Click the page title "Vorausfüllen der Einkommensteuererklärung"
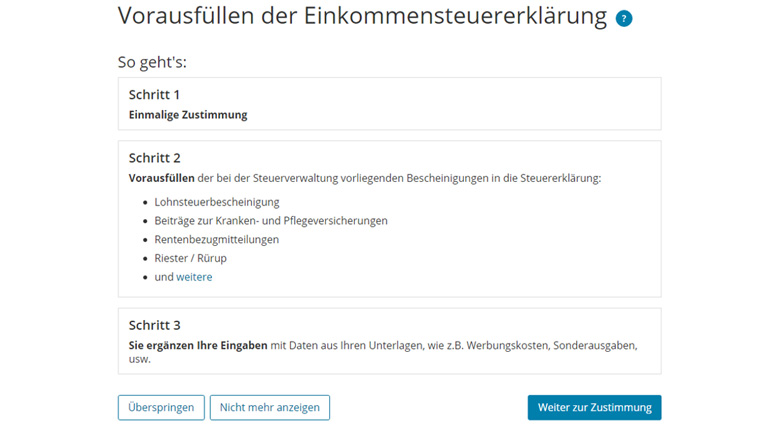Screen dimensions: 768x432 (x=362, y=16)
